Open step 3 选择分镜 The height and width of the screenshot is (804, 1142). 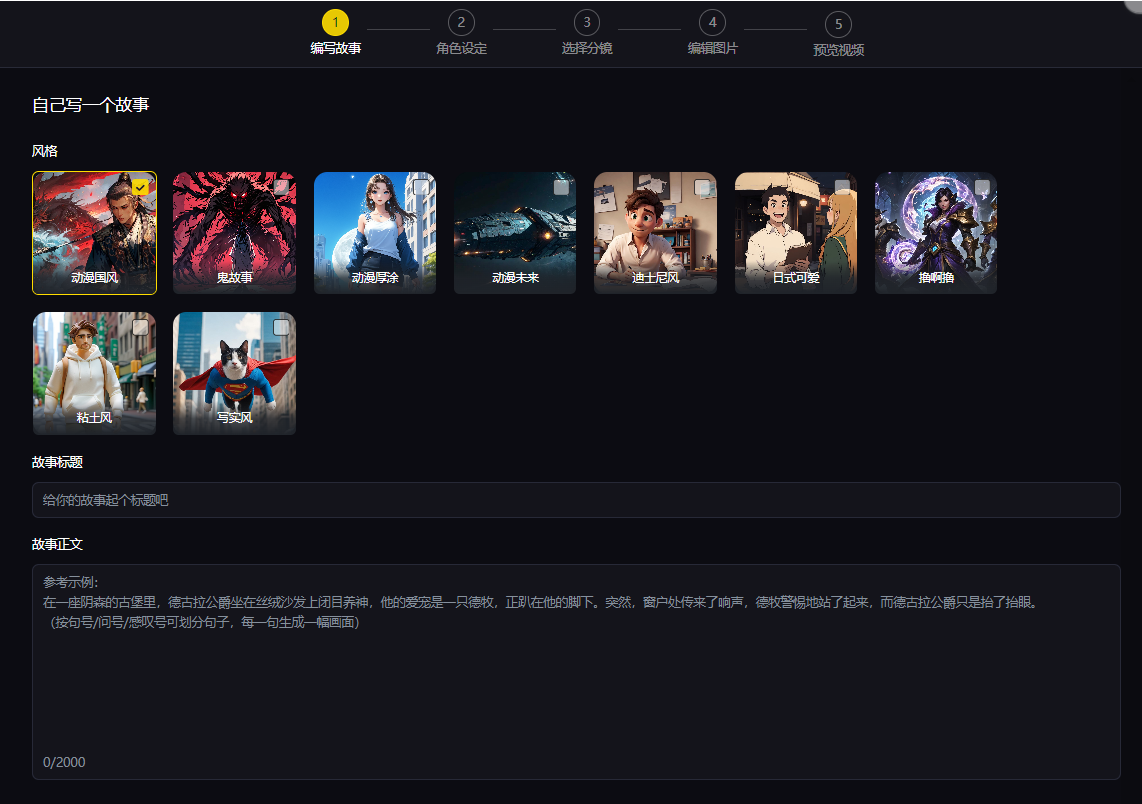(x=587, y=23)
